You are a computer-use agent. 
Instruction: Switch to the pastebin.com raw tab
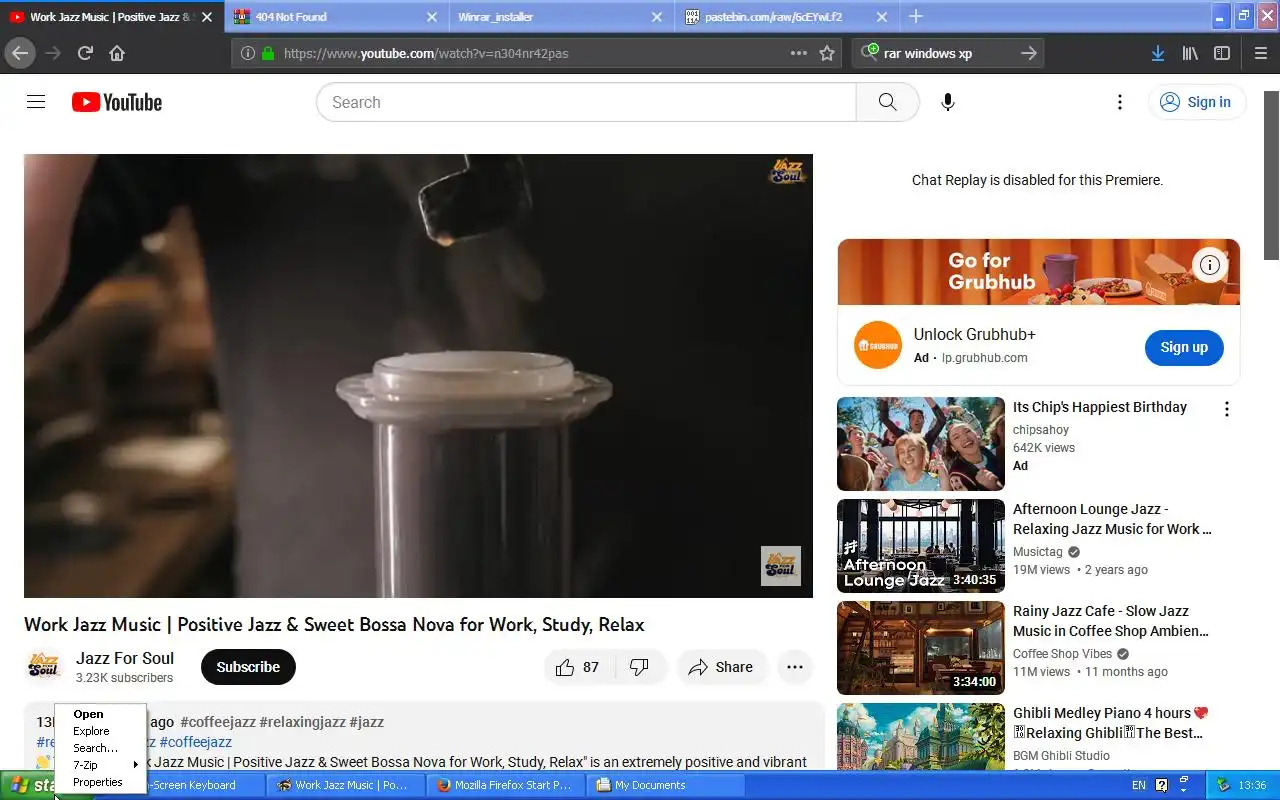[785, 17]
